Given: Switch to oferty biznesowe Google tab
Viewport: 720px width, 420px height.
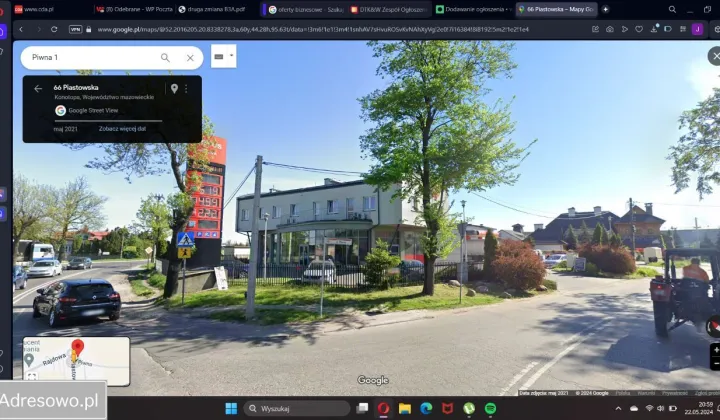Looking at the screenshot, I should coord(305,9).
